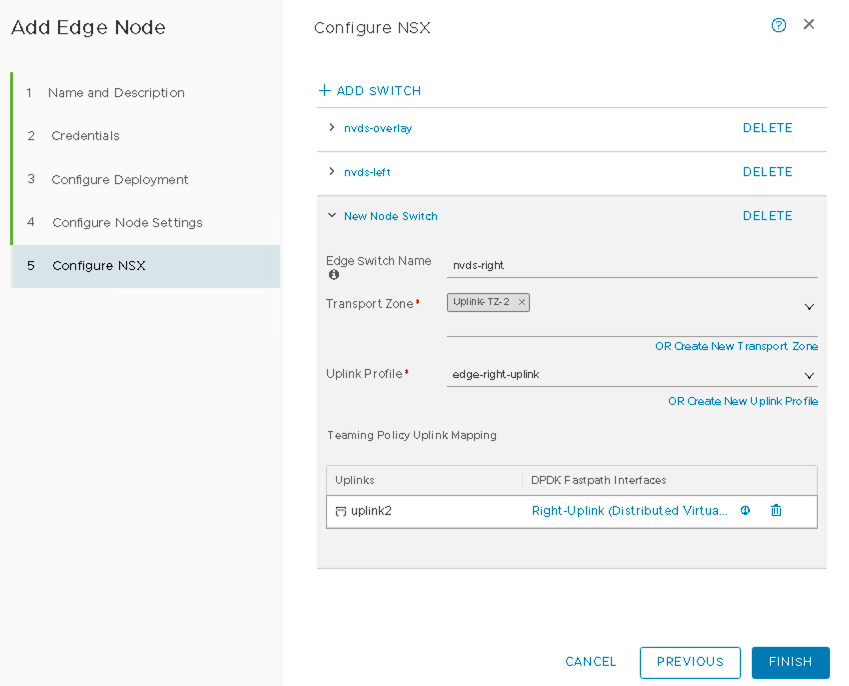Click OR Create New Uplink Profile link
849x686 pixels.
(743, 401)
